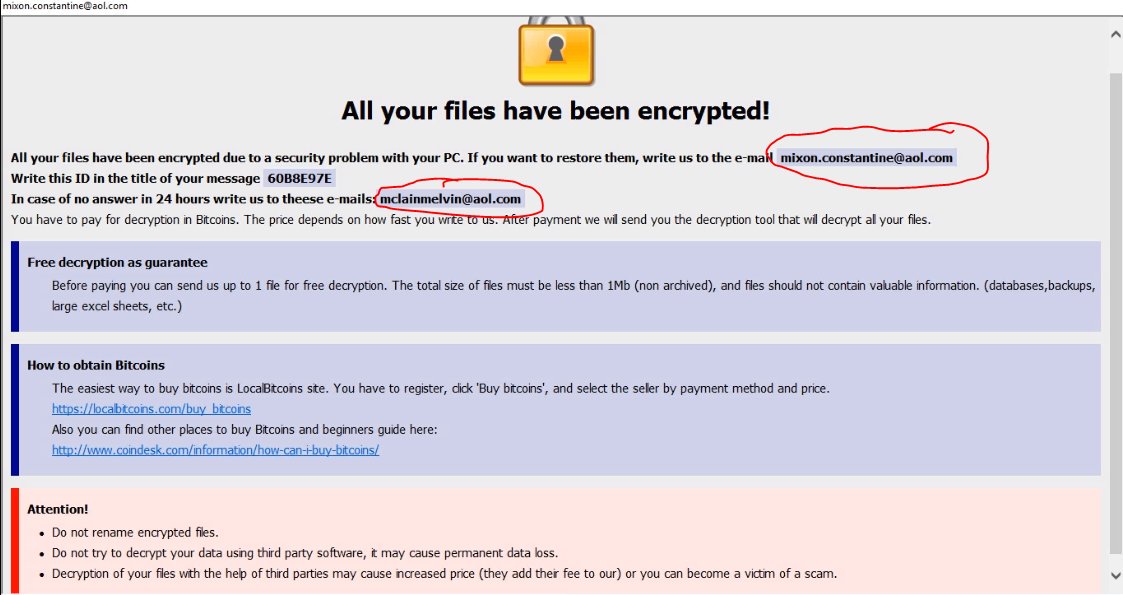The image size is (1123, 595).
Task: Click the 'Free decryption as guarantee' heading
Action: pos(117,263)
